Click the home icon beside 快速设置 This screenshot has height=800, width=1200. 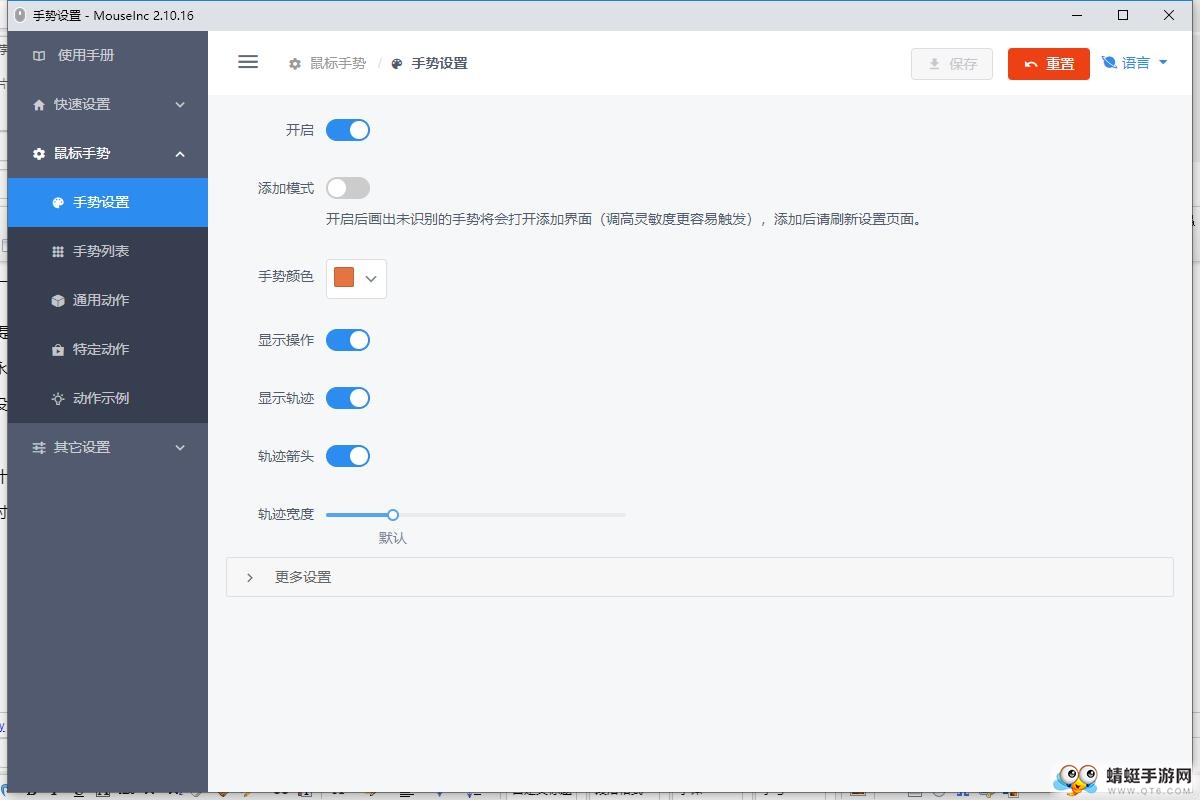pos(39,105)
